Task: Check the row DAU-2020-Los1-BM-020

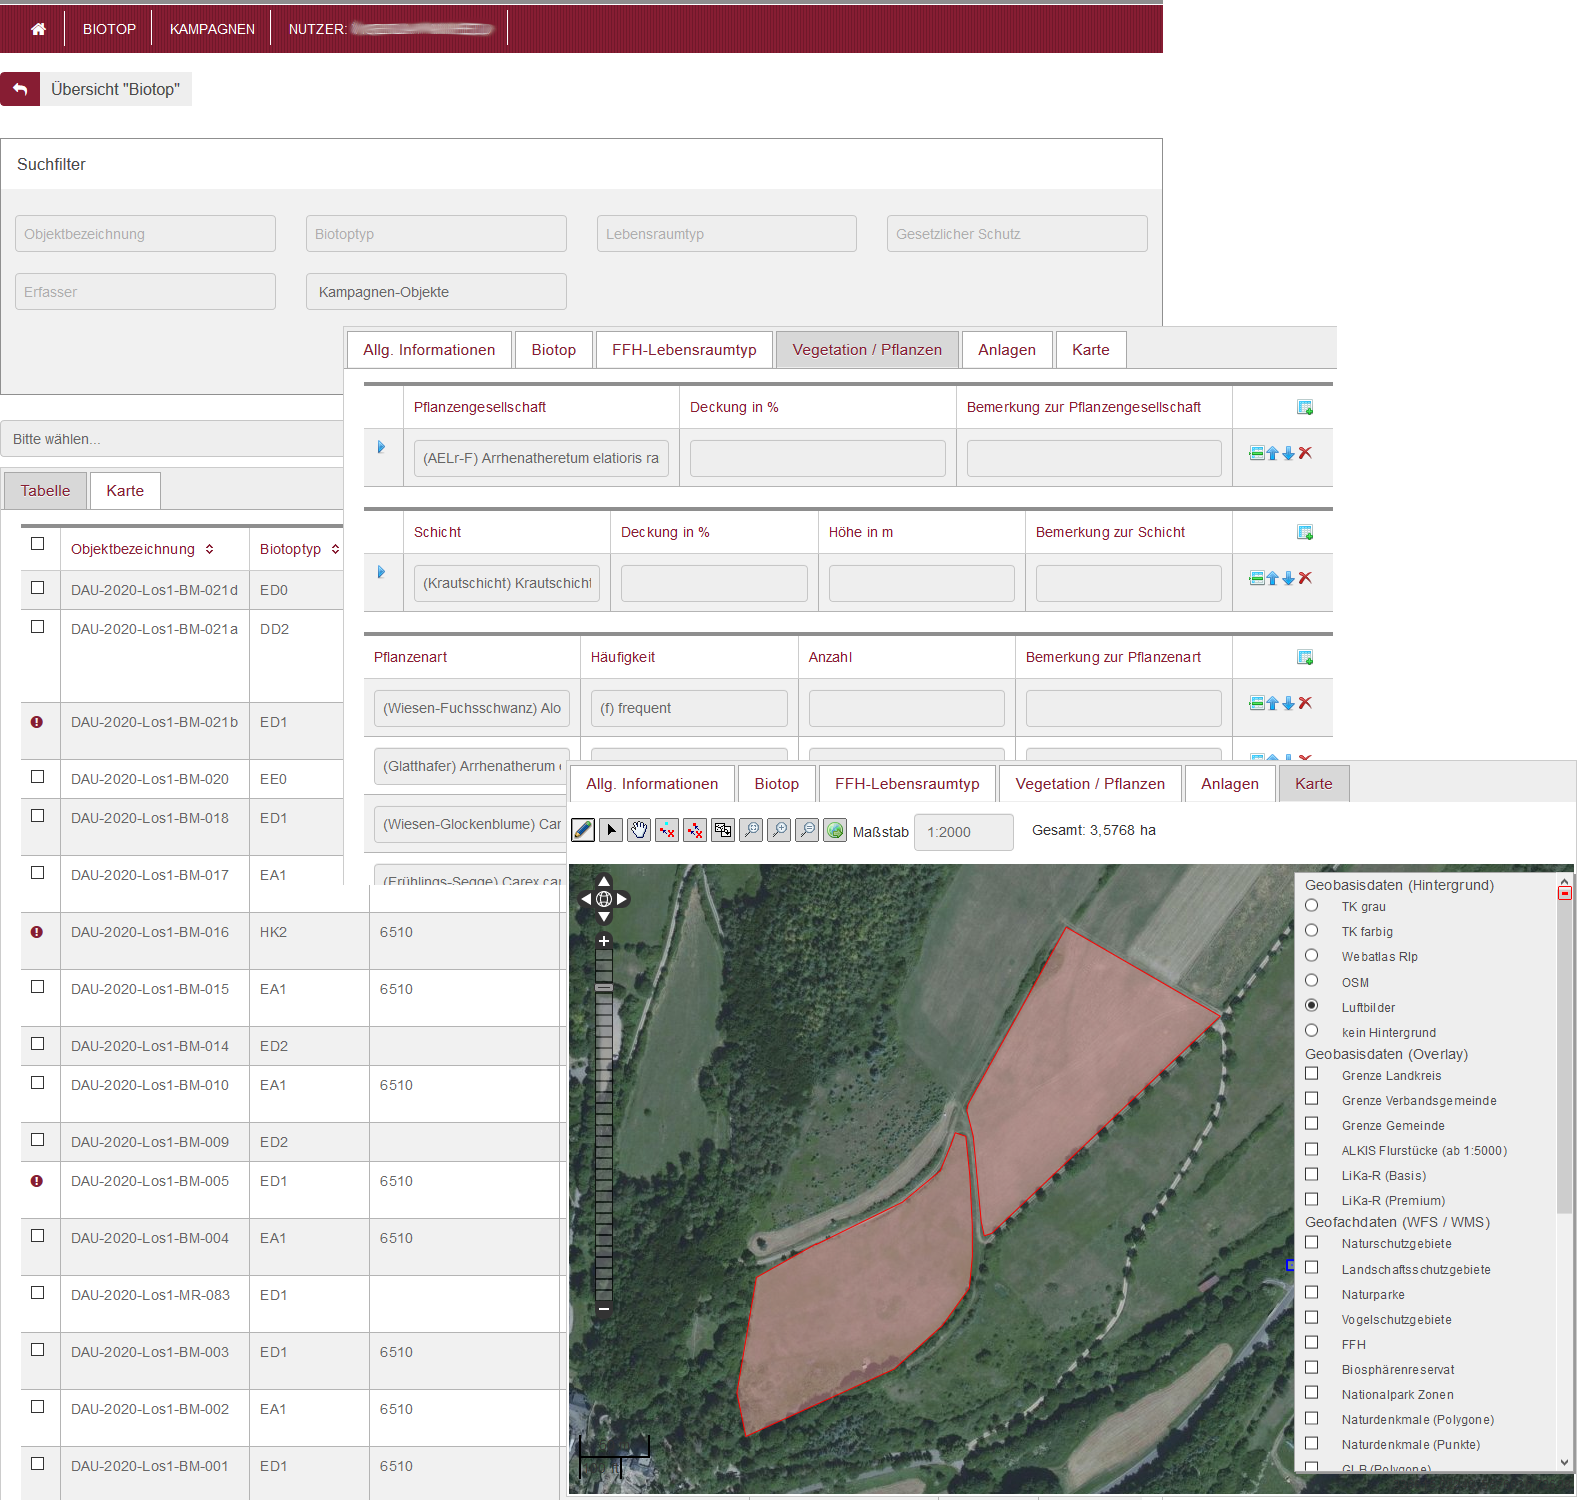Action: click(x=37, y=777)
